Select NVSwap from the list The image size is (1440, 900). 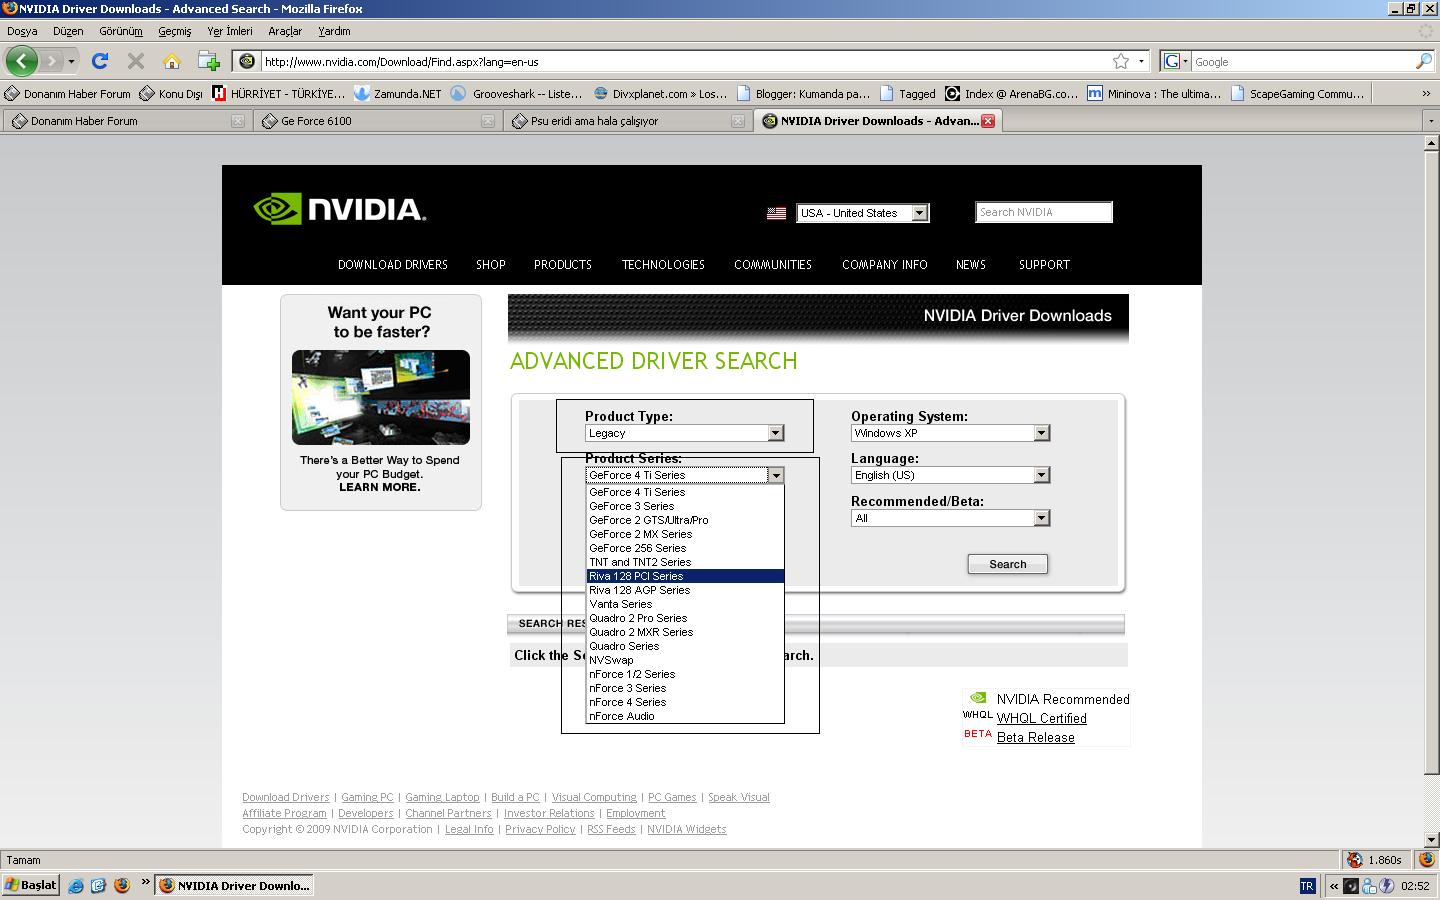point(685,660)
